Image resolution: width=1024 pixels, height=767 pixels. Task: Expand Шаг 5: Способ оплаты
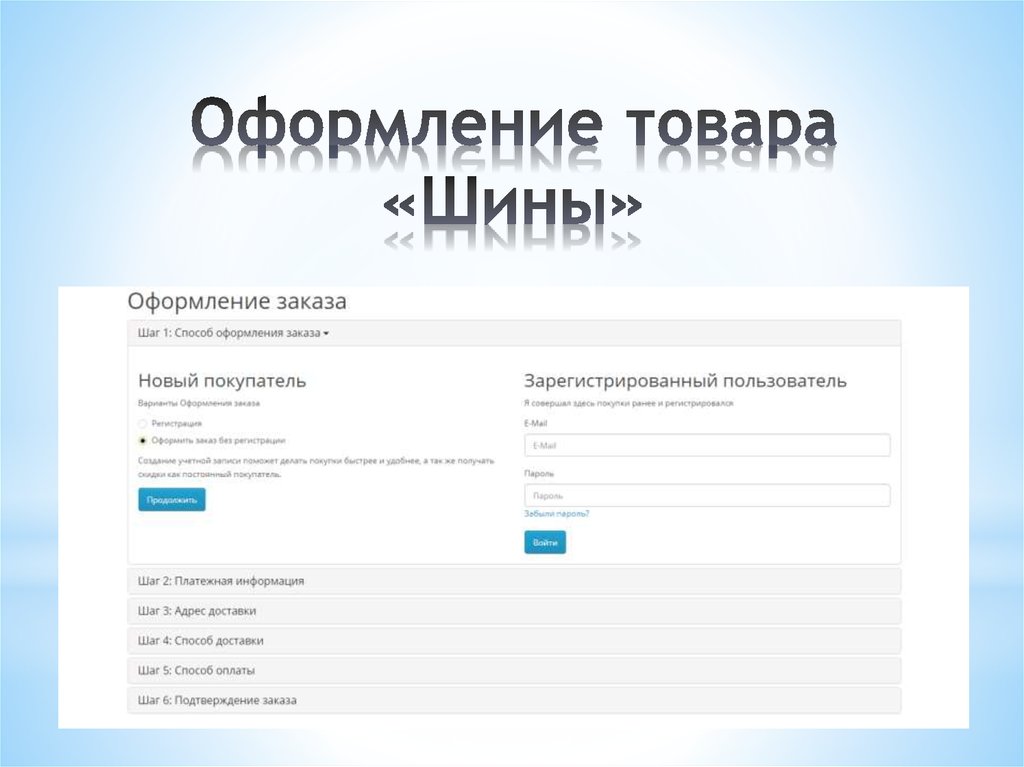click(195, 670)
